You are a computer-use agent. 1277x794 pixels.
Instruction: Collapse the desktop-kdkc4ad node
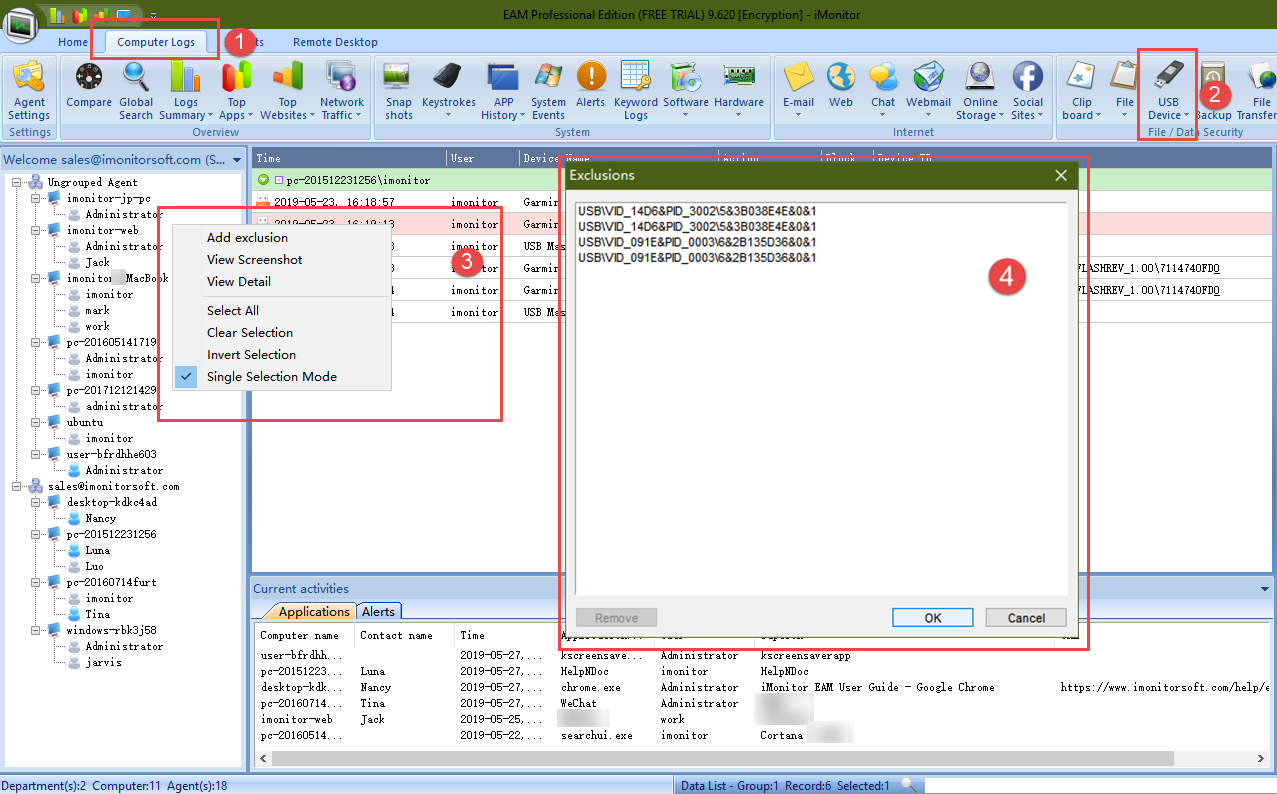35,502
